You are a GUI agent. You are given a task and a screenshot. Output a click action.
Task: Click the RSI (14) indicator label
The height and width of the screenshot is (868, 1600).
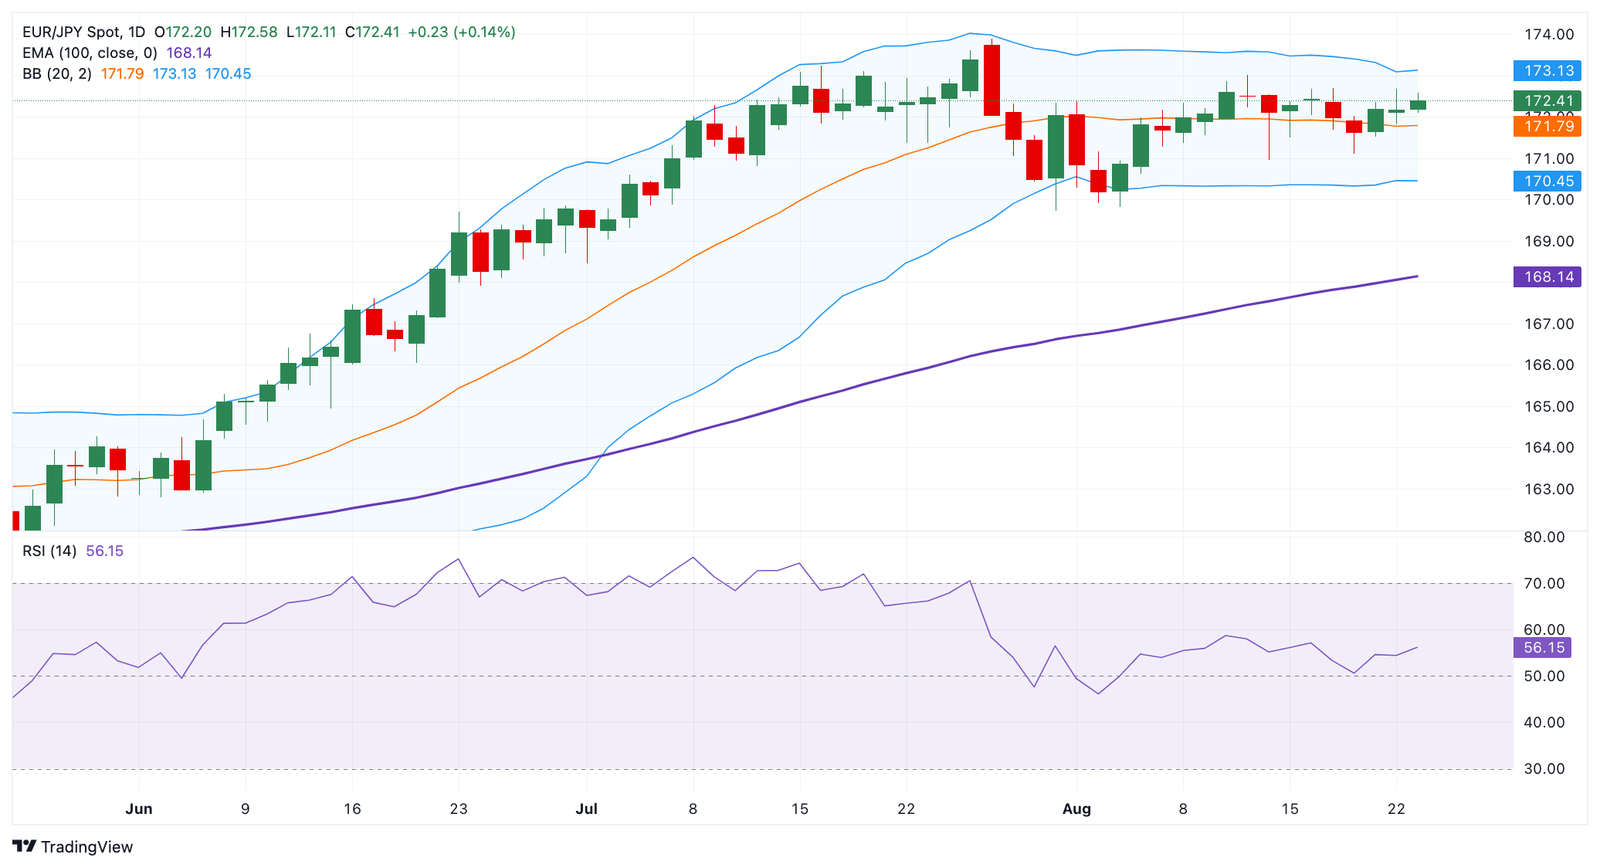[x=49, y=551]
